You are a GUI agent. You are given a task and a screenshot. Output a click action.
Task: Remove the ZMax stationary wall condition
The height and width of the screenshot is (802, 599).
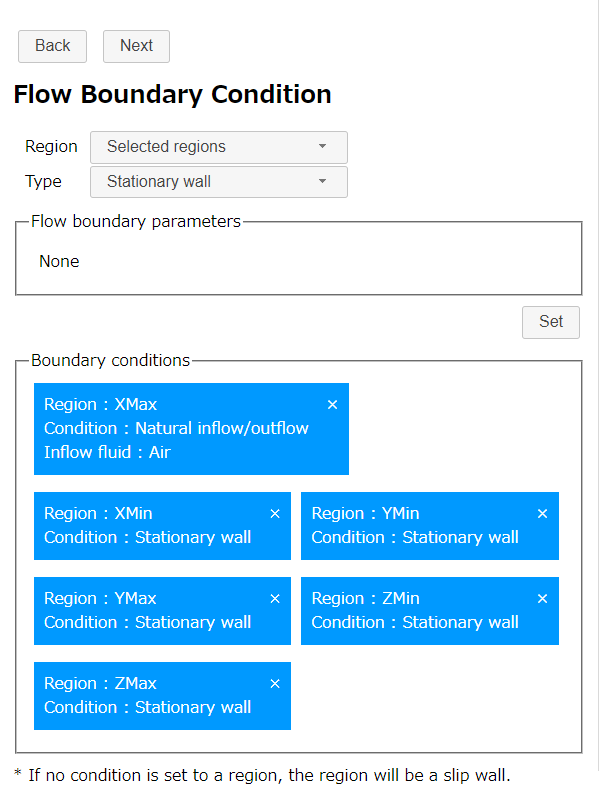275,683
